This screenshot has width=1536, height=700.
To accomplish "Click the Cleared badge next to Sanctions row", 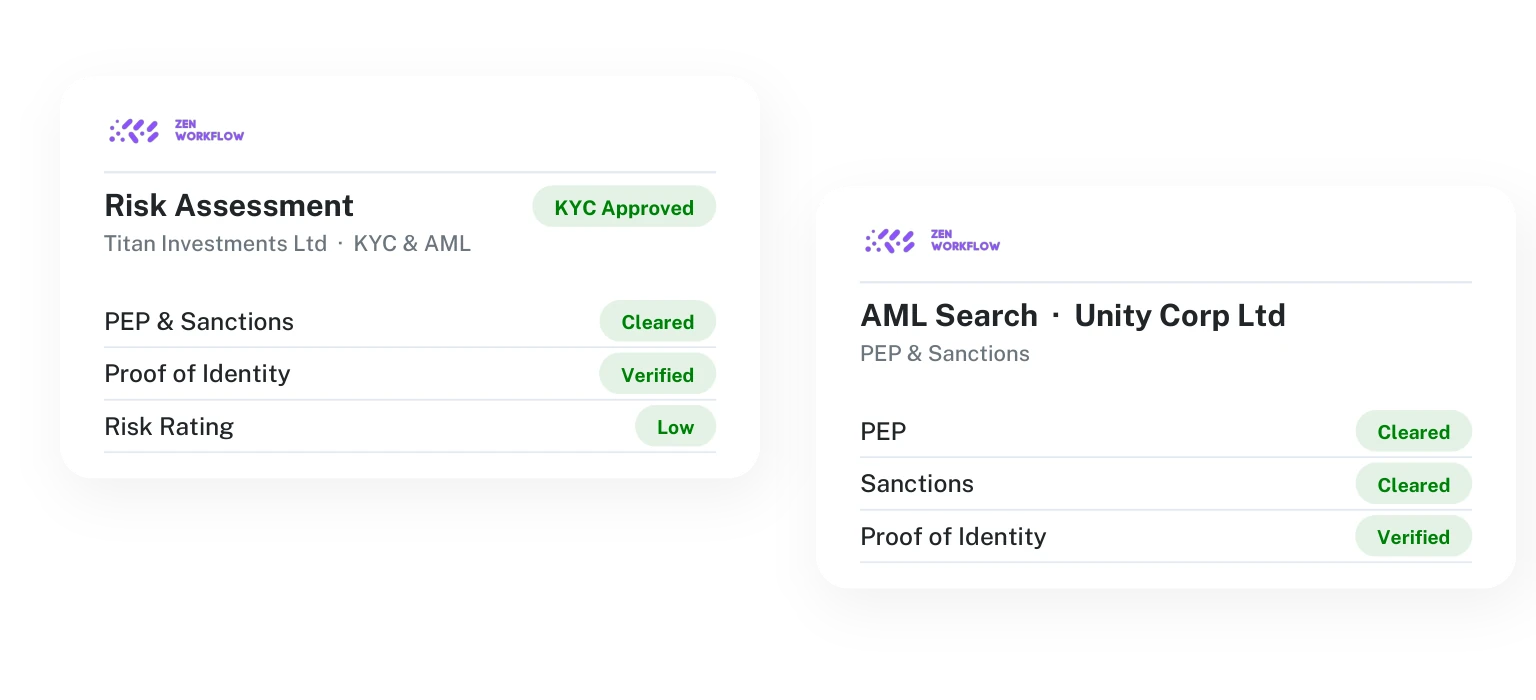I will pos(1413,484).
